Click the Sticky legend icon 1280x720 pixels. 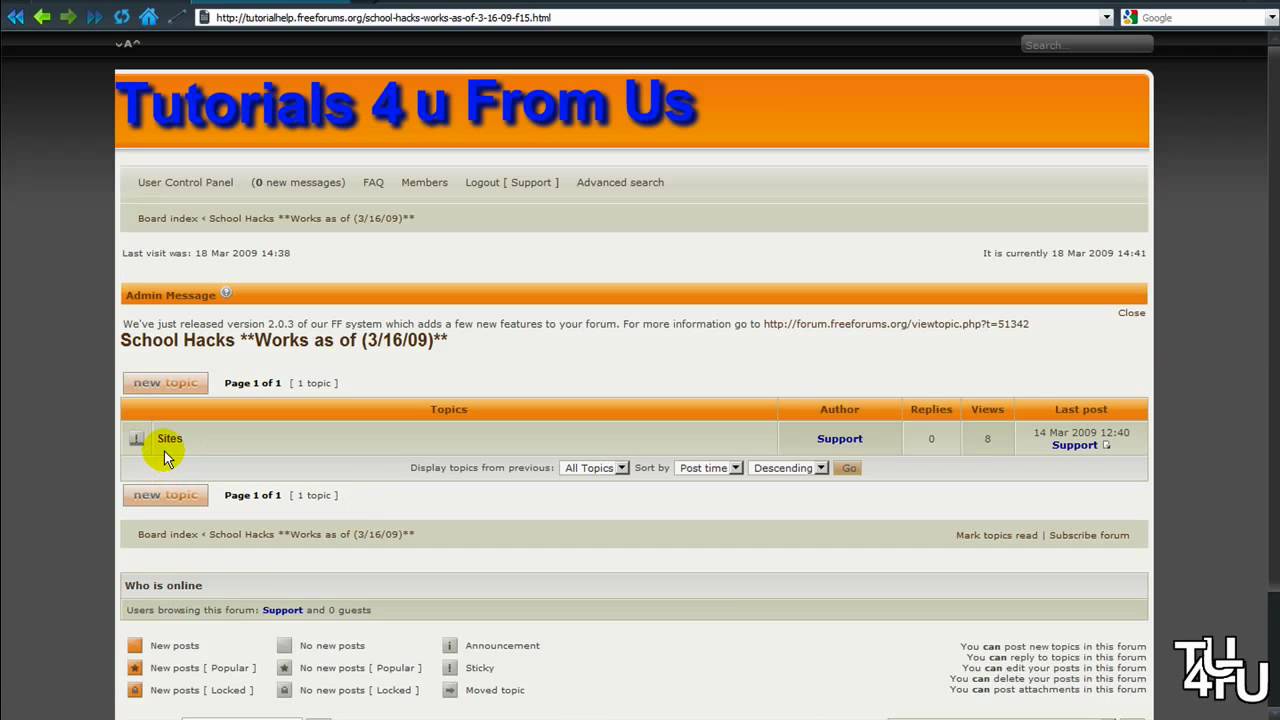[x=450, y=668]
